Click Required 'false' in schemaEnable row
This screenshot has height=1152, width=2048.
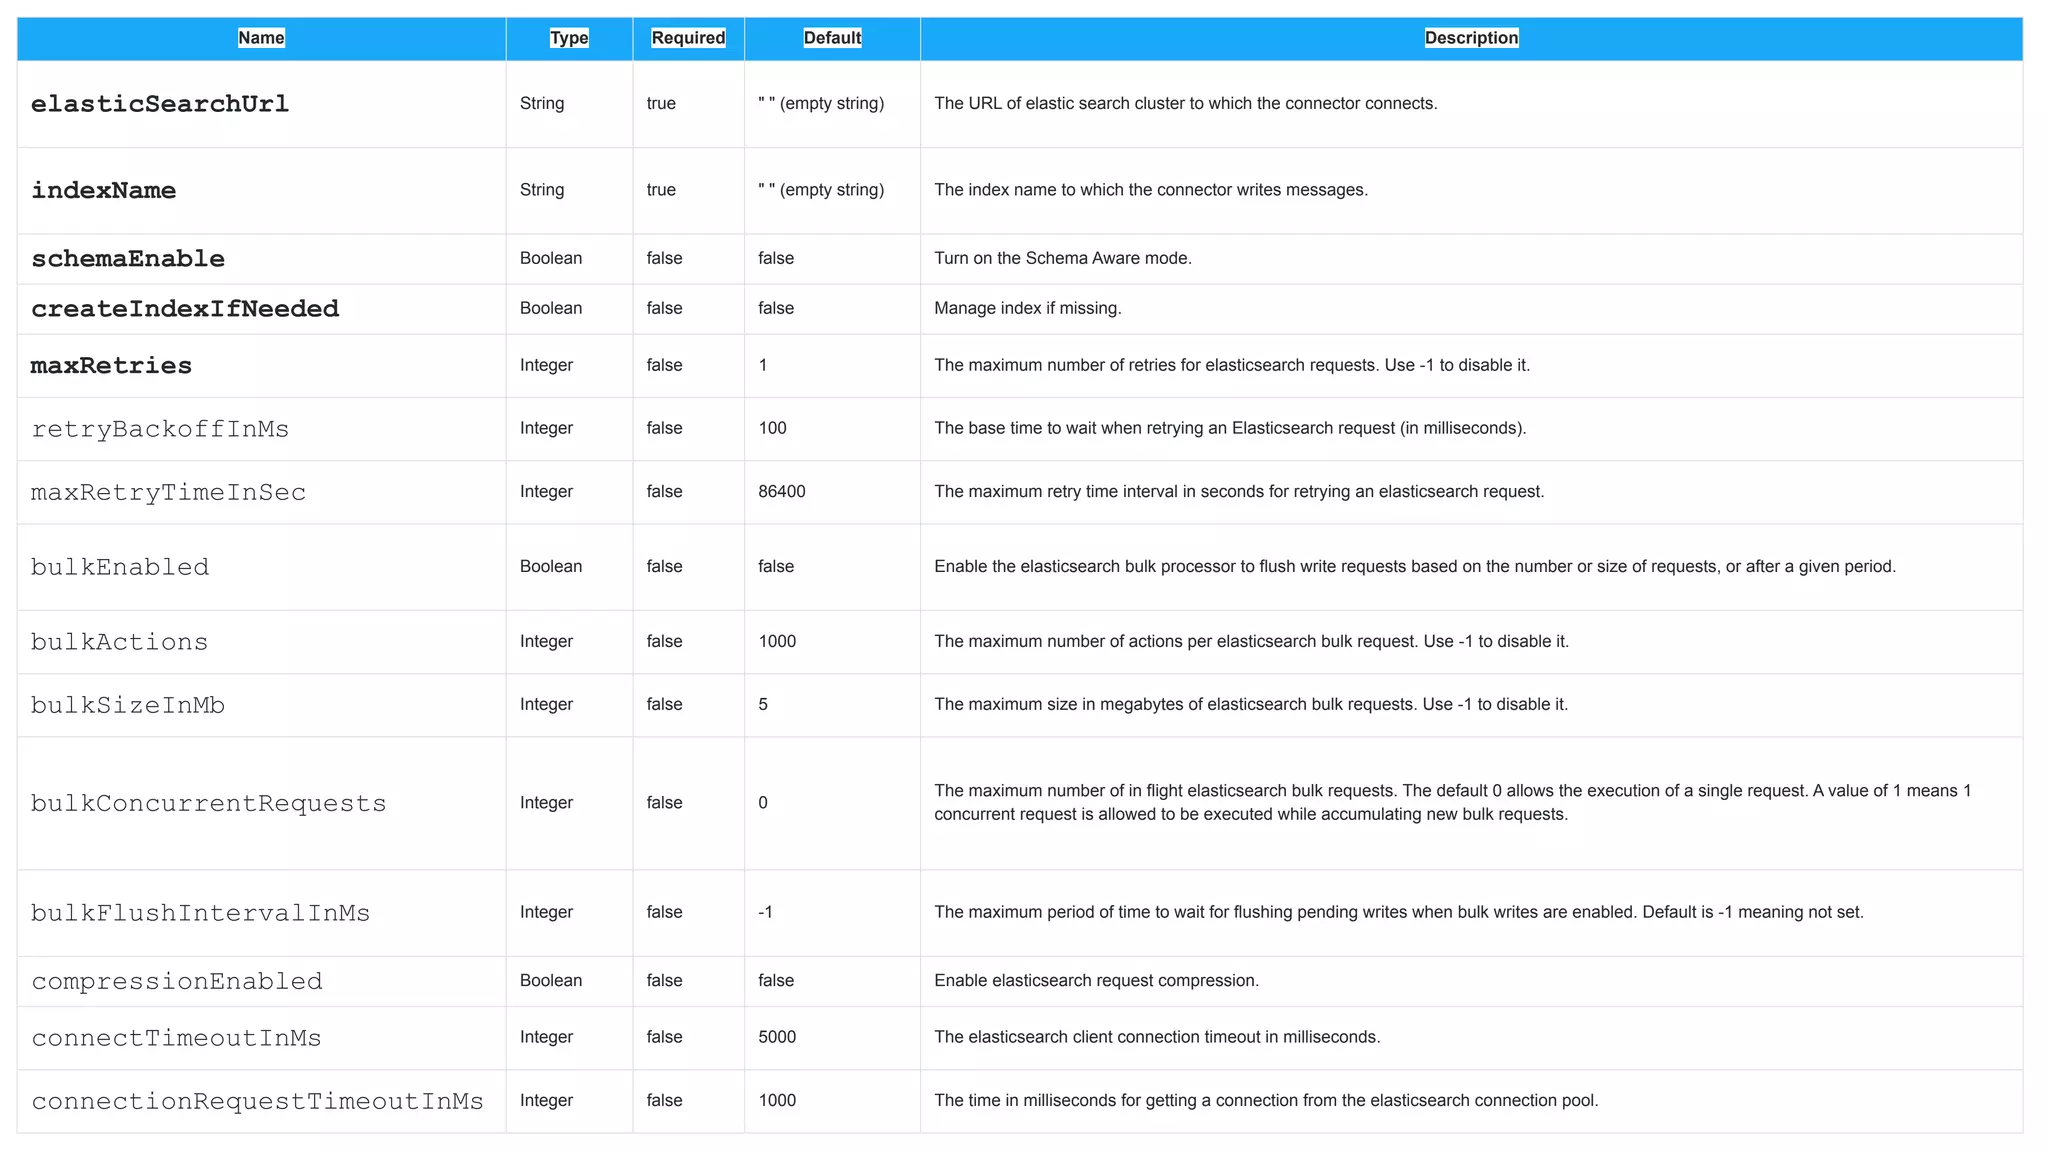[665, 258]
